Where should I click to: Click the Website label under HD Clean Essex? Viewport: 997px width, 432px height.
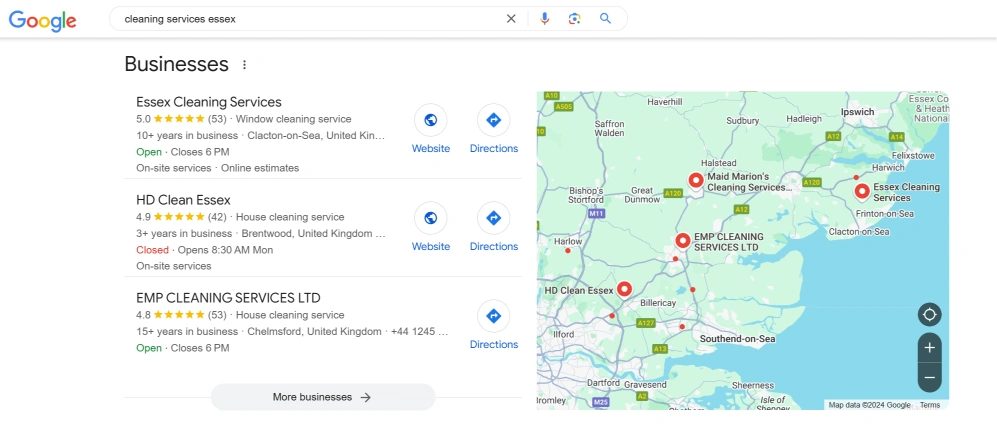(x=430, y=246)
